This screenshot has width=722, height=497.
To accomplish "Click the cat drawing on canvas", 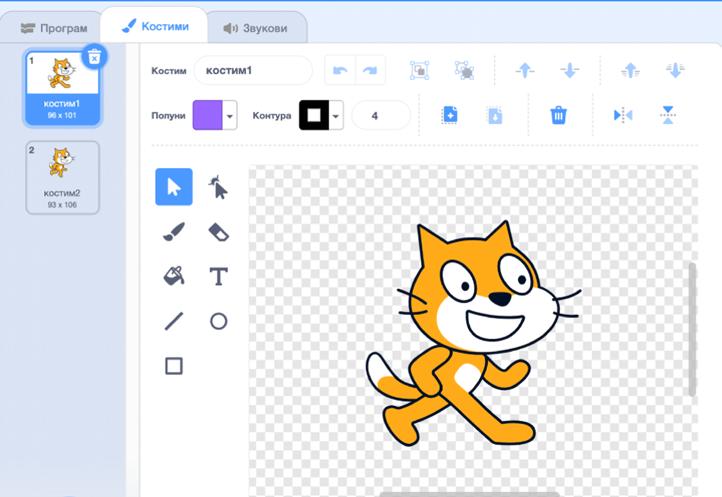I will pyautogui.click(x=474, y=334).
